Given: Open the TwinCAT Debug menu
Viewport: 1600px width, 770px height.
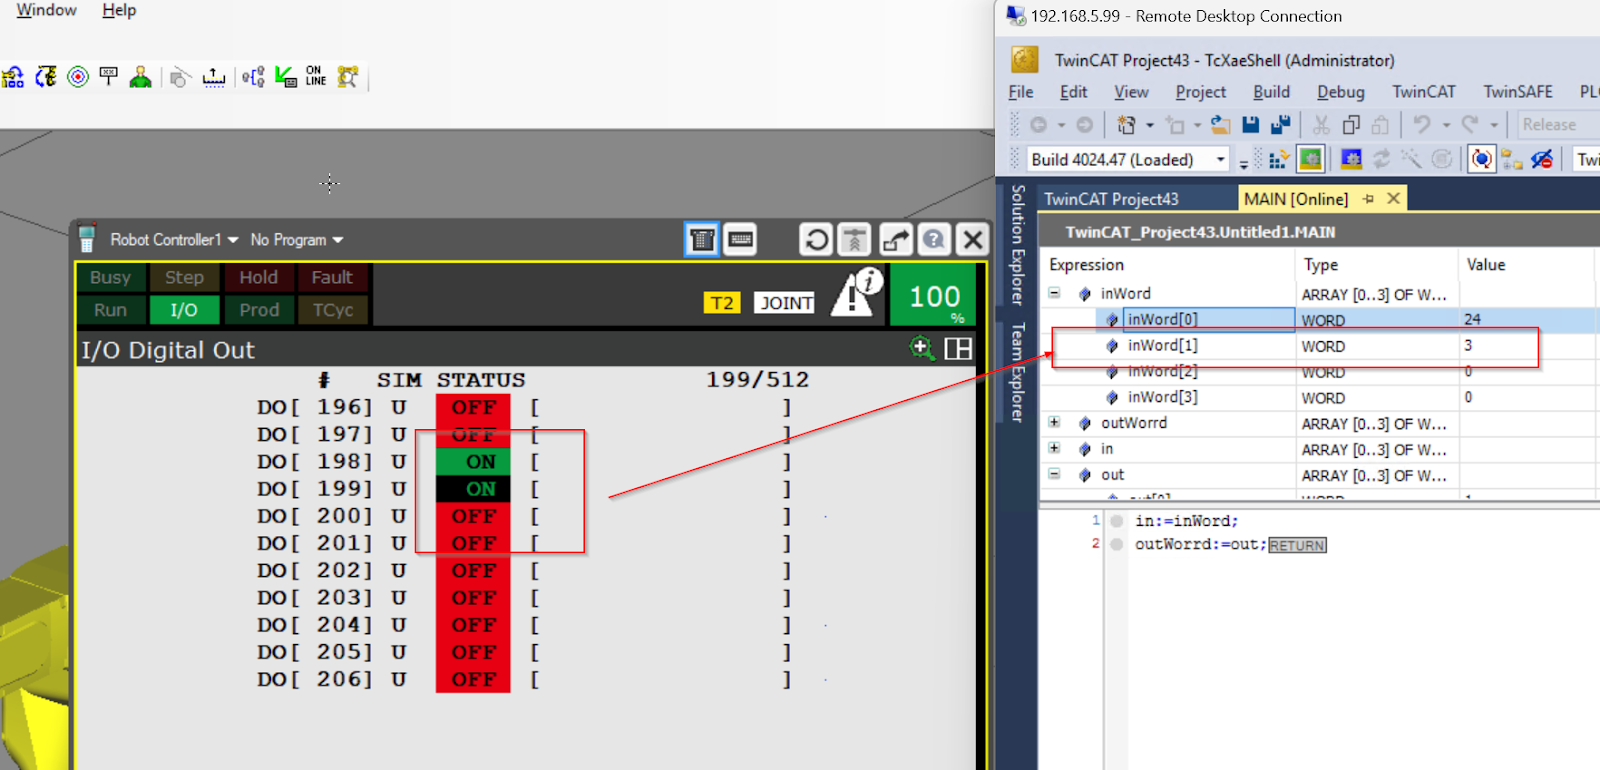Looking at the screenshot, I should point(1340,92).
